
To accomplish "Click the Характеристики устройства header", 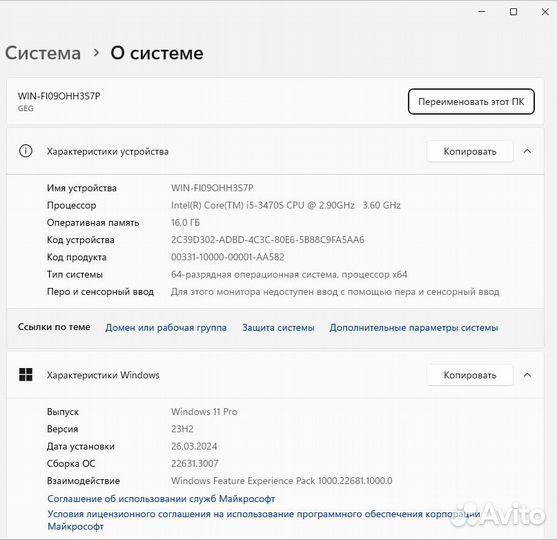I will (x=108, y=152).
